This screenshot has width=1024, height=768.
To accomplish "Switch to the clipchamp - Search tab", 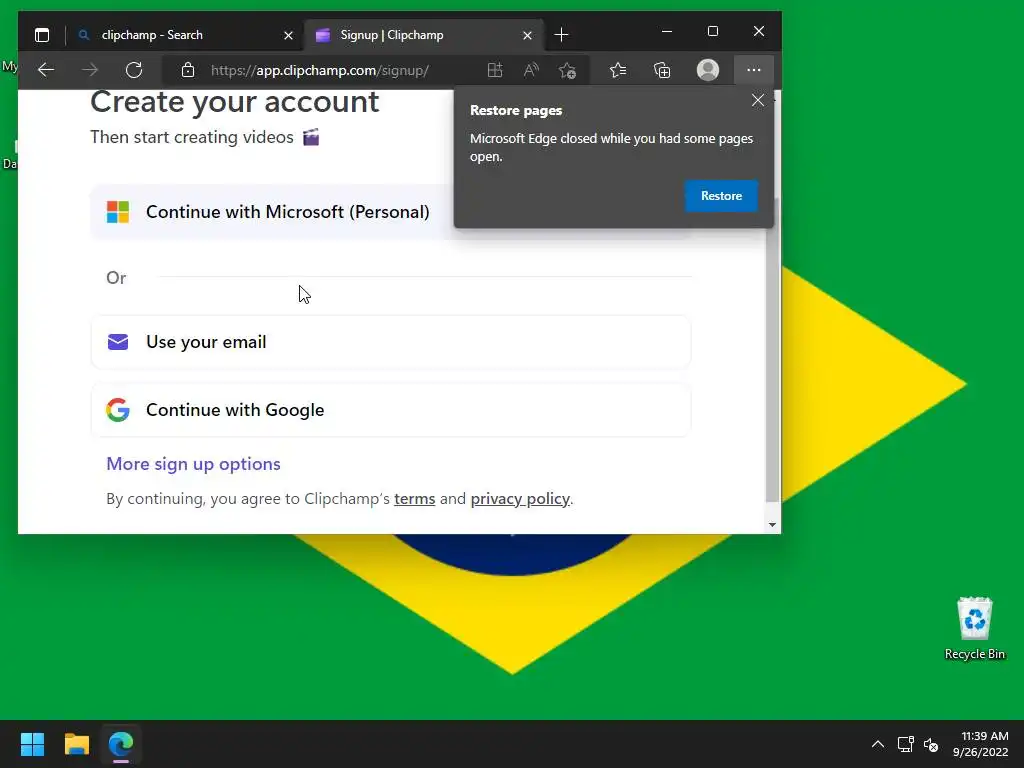I will pyautogui.click(x=186, y=35).
